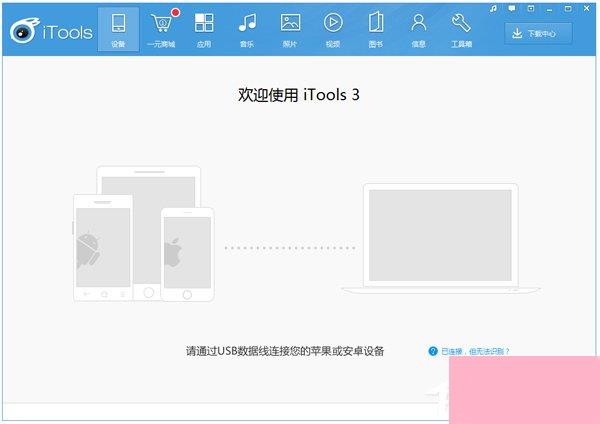This screenshot has width=600, height=424.
Task: Open the title bar dropdown menu icon
Action: 531,8
